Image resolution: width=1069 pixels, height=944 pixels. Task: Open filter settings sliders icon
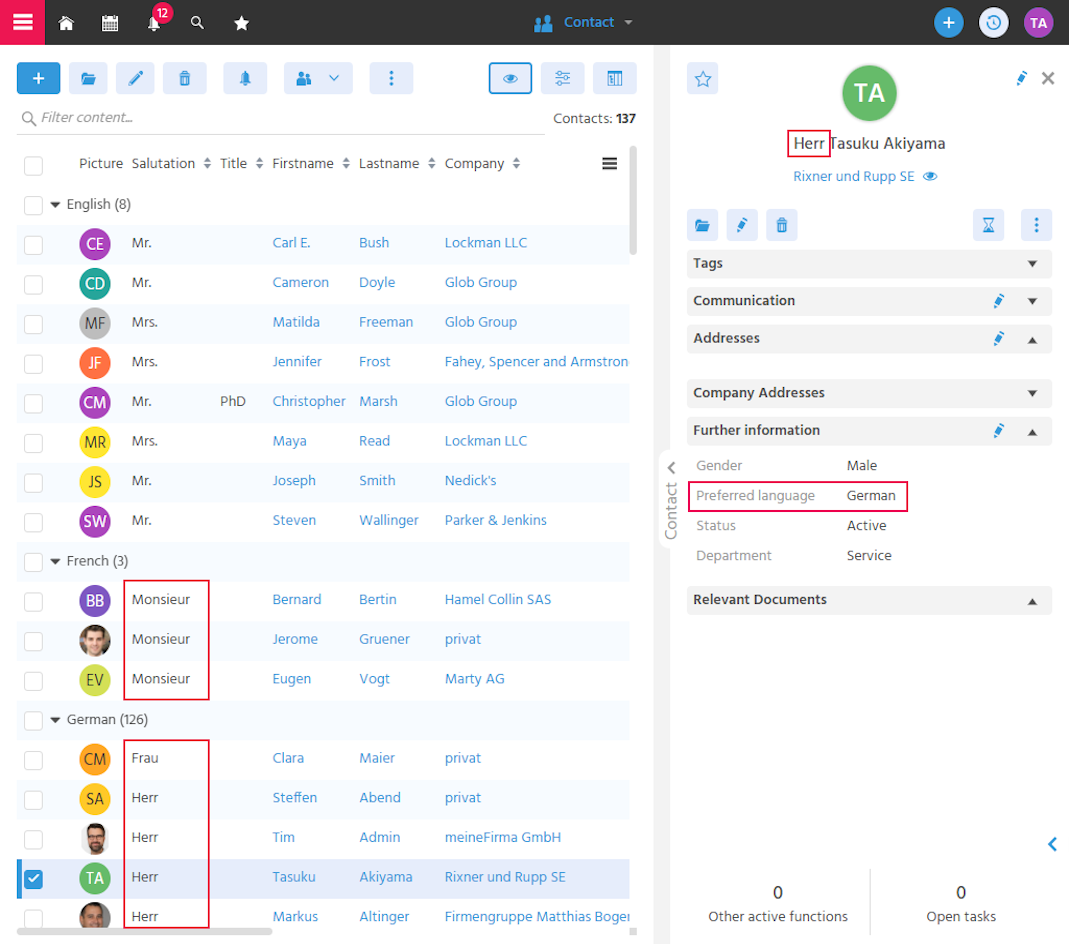(x=562, y=78)
